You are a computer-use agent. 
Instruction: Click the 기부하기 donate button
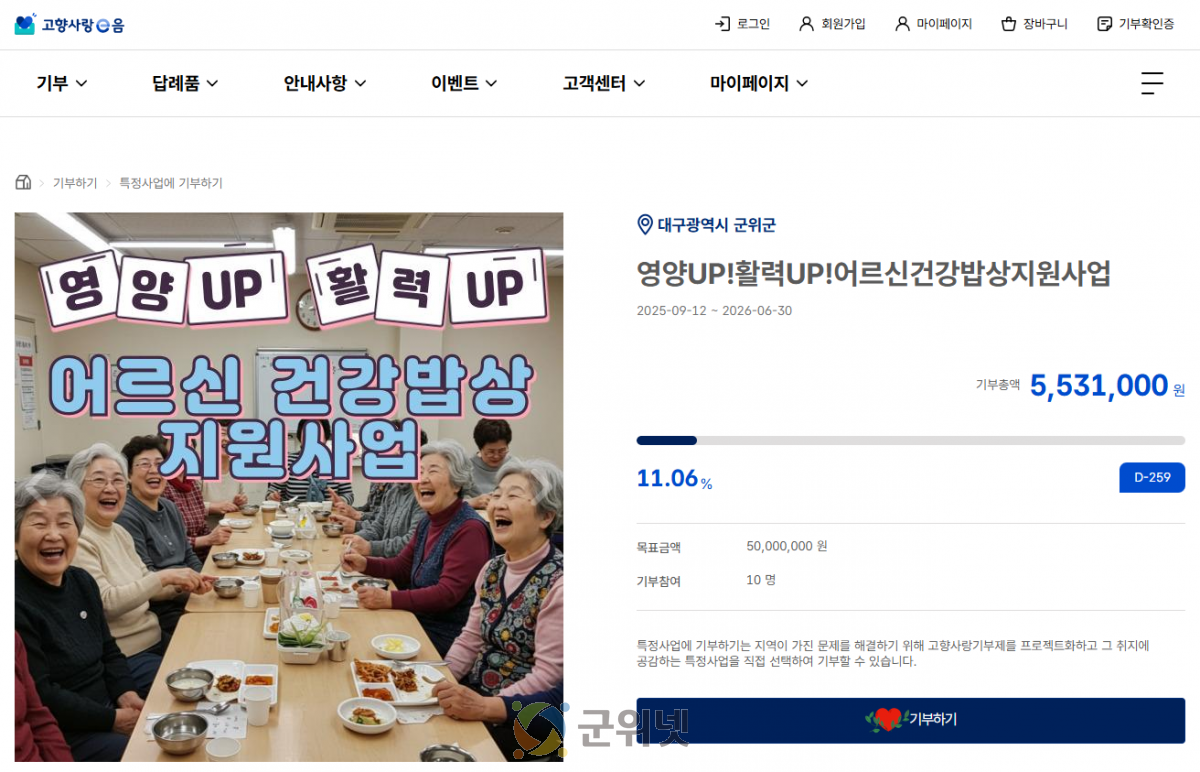click(x=911, y=720)
